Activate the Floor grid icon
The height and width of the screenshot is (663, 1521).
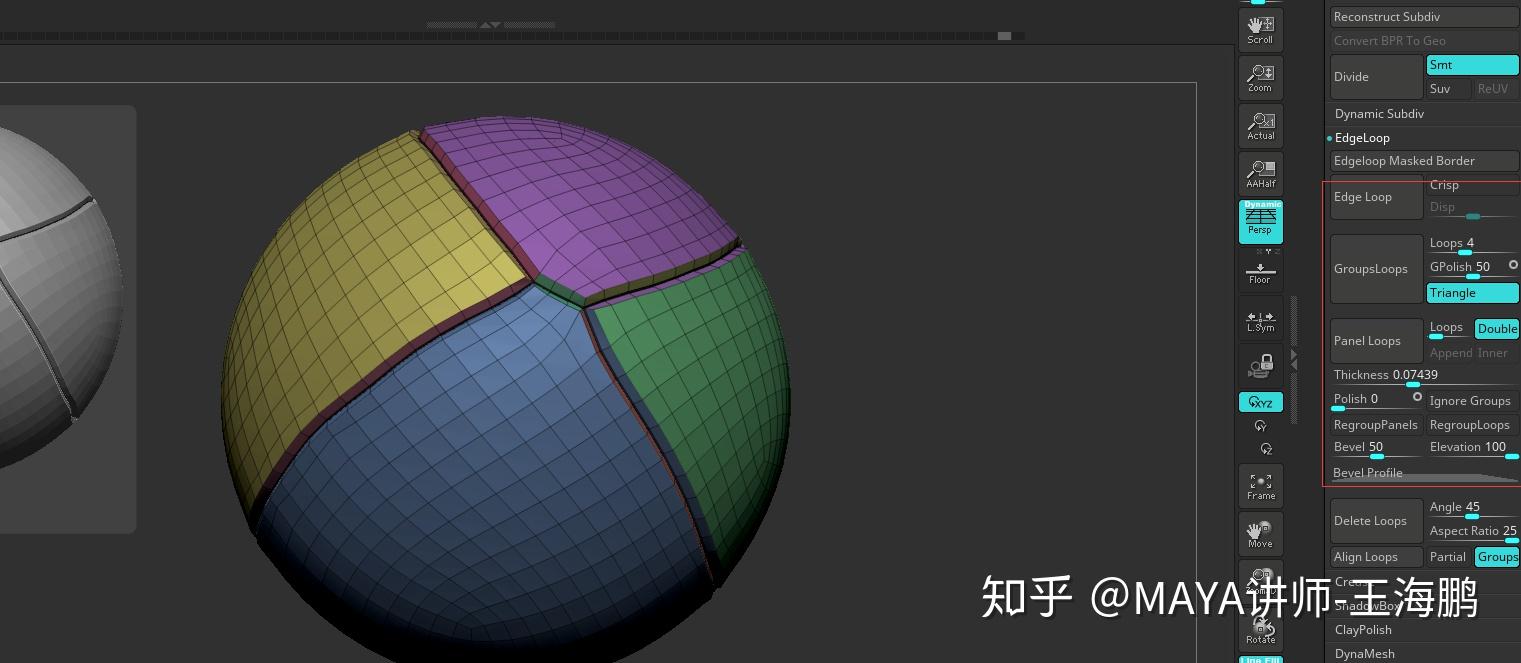(1259, 270)
